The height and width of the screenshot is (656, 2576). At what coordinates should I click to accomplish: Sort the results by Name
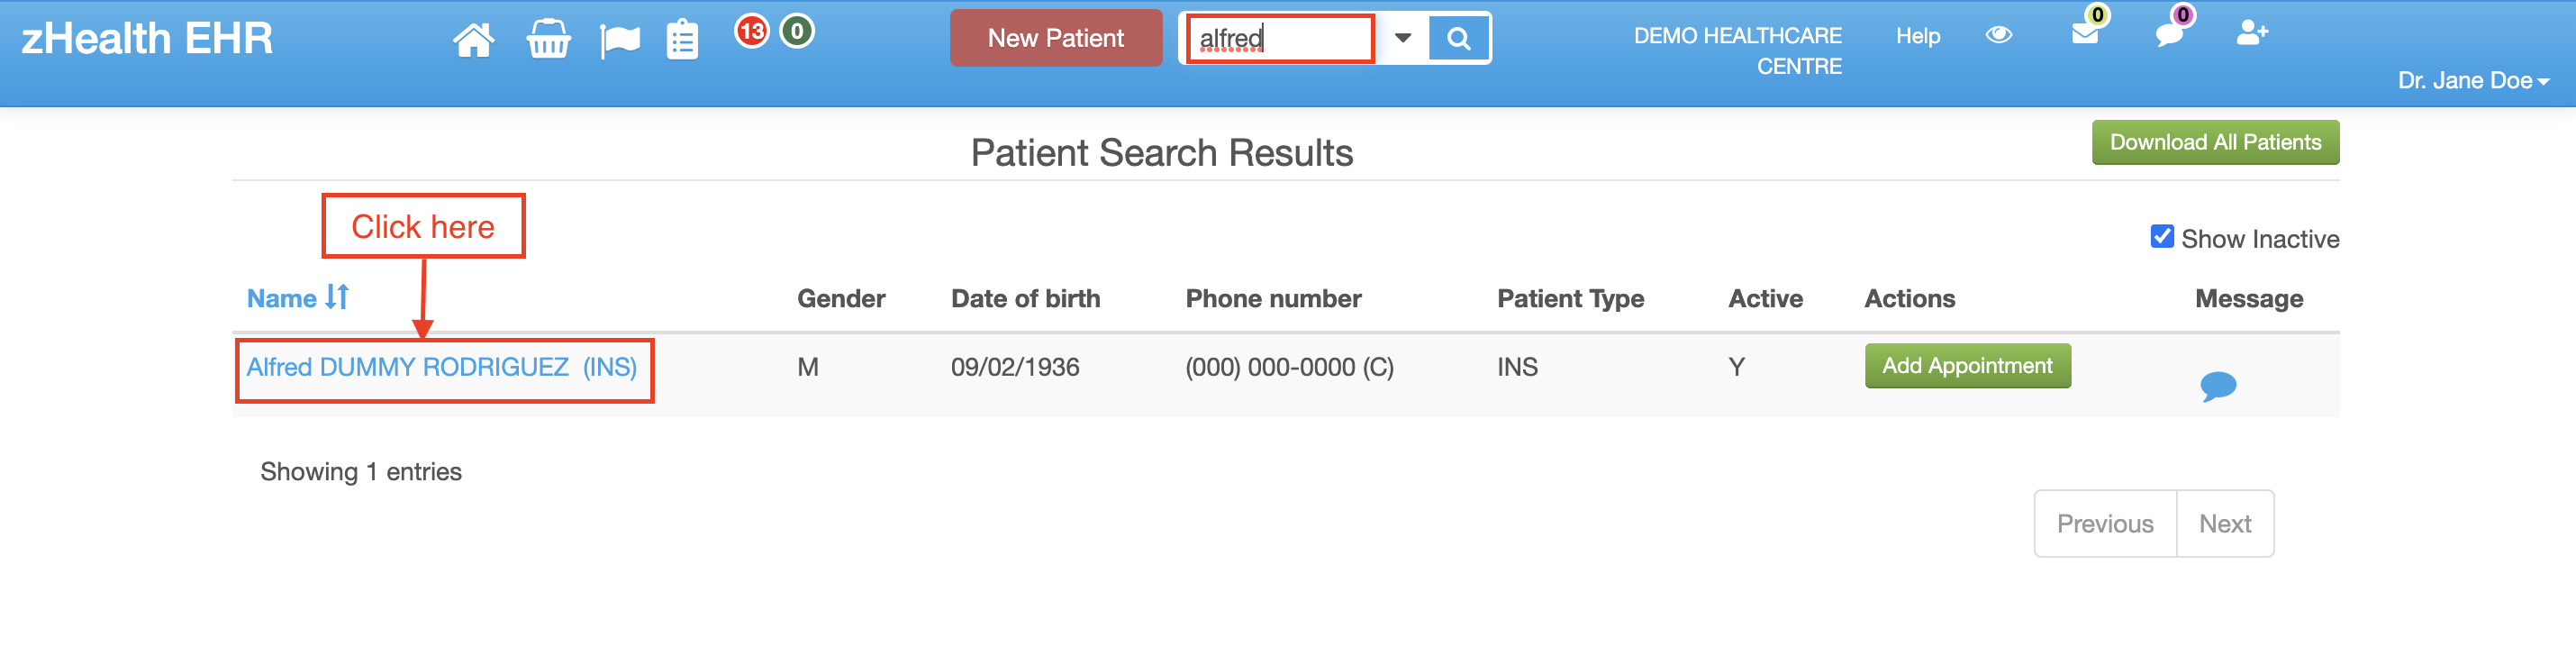297,297
